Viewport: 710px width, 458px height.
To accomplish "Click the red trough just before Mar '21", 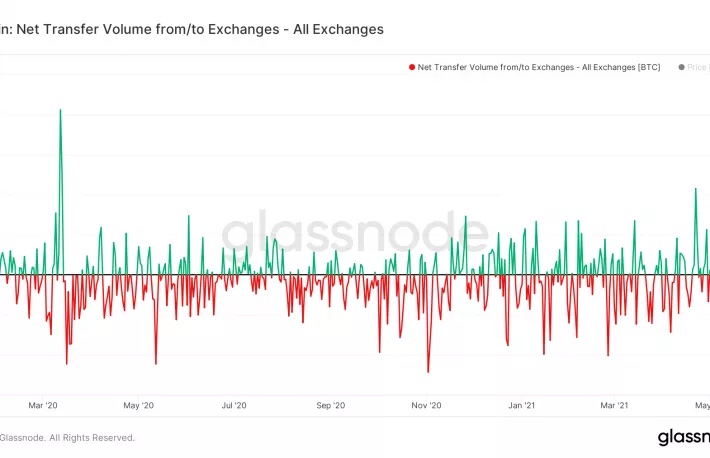I will point(607,354).
